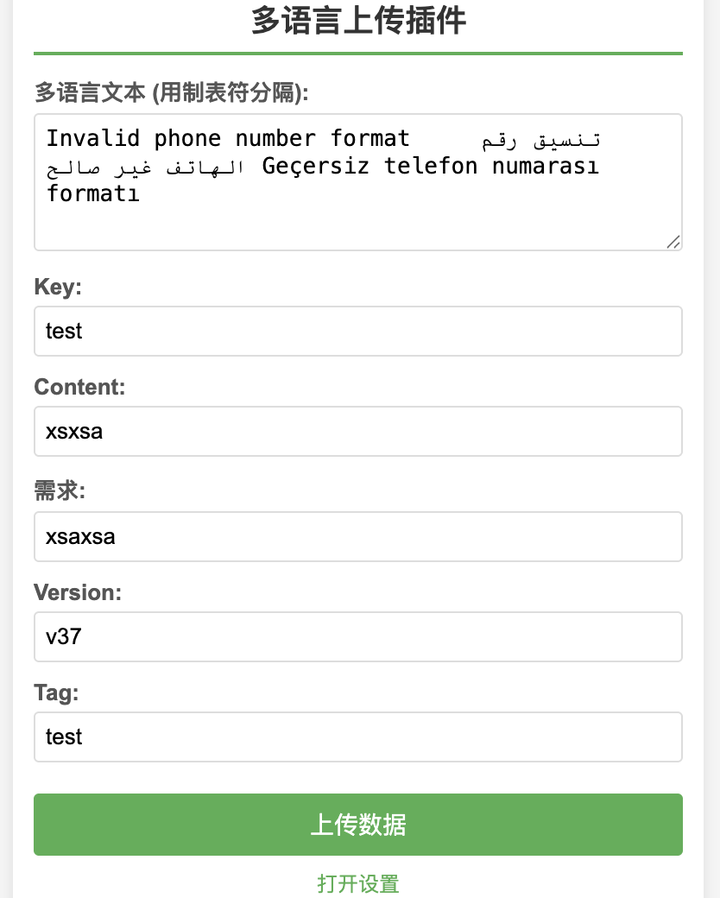This screenshot has width=720, height=898.
Task: Click the "Tag:" label
Action: pos(56,692)
